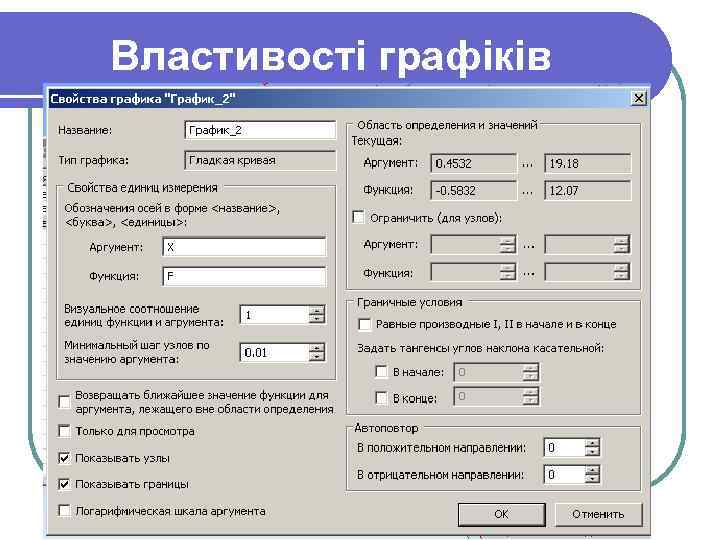The width and height of the screenshot is (720, 540).
Task: Click the stepper arrows of the В начале tangent
Action: point(530,372)
